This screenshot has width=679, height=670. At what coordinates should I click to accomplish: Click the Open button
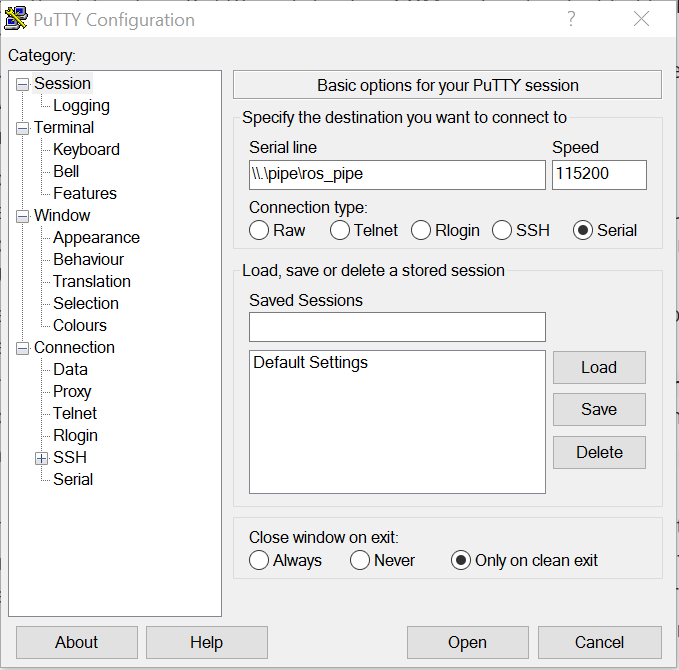point(467,642)
